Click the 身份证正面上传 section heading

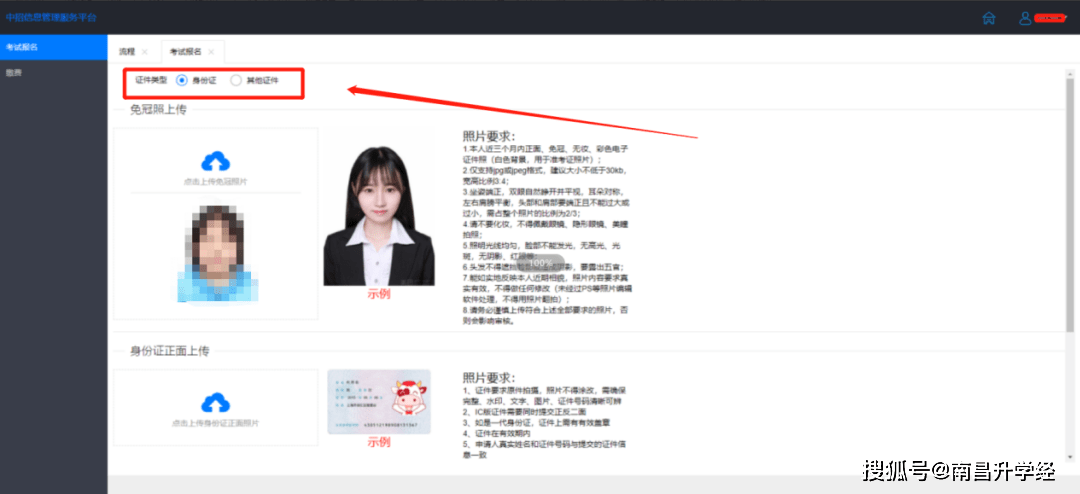(169, 351)
